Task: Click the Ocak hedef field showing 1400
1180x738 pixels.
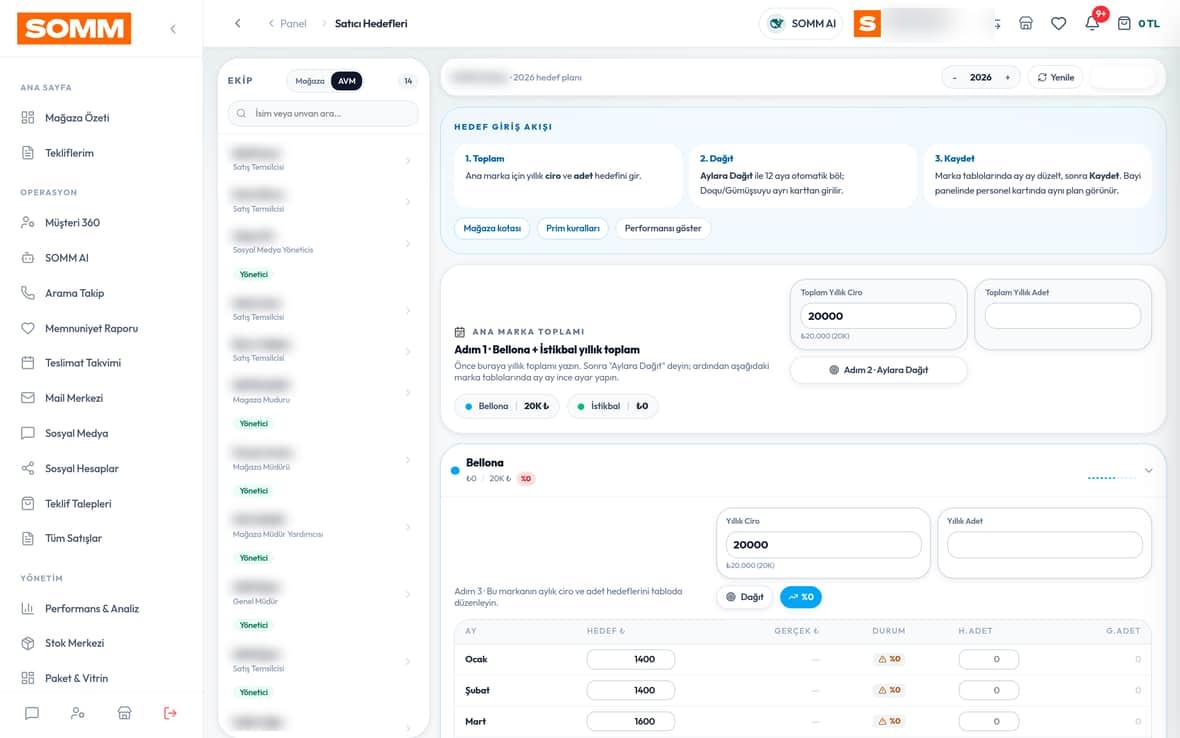Action: (x=631, y=660)
